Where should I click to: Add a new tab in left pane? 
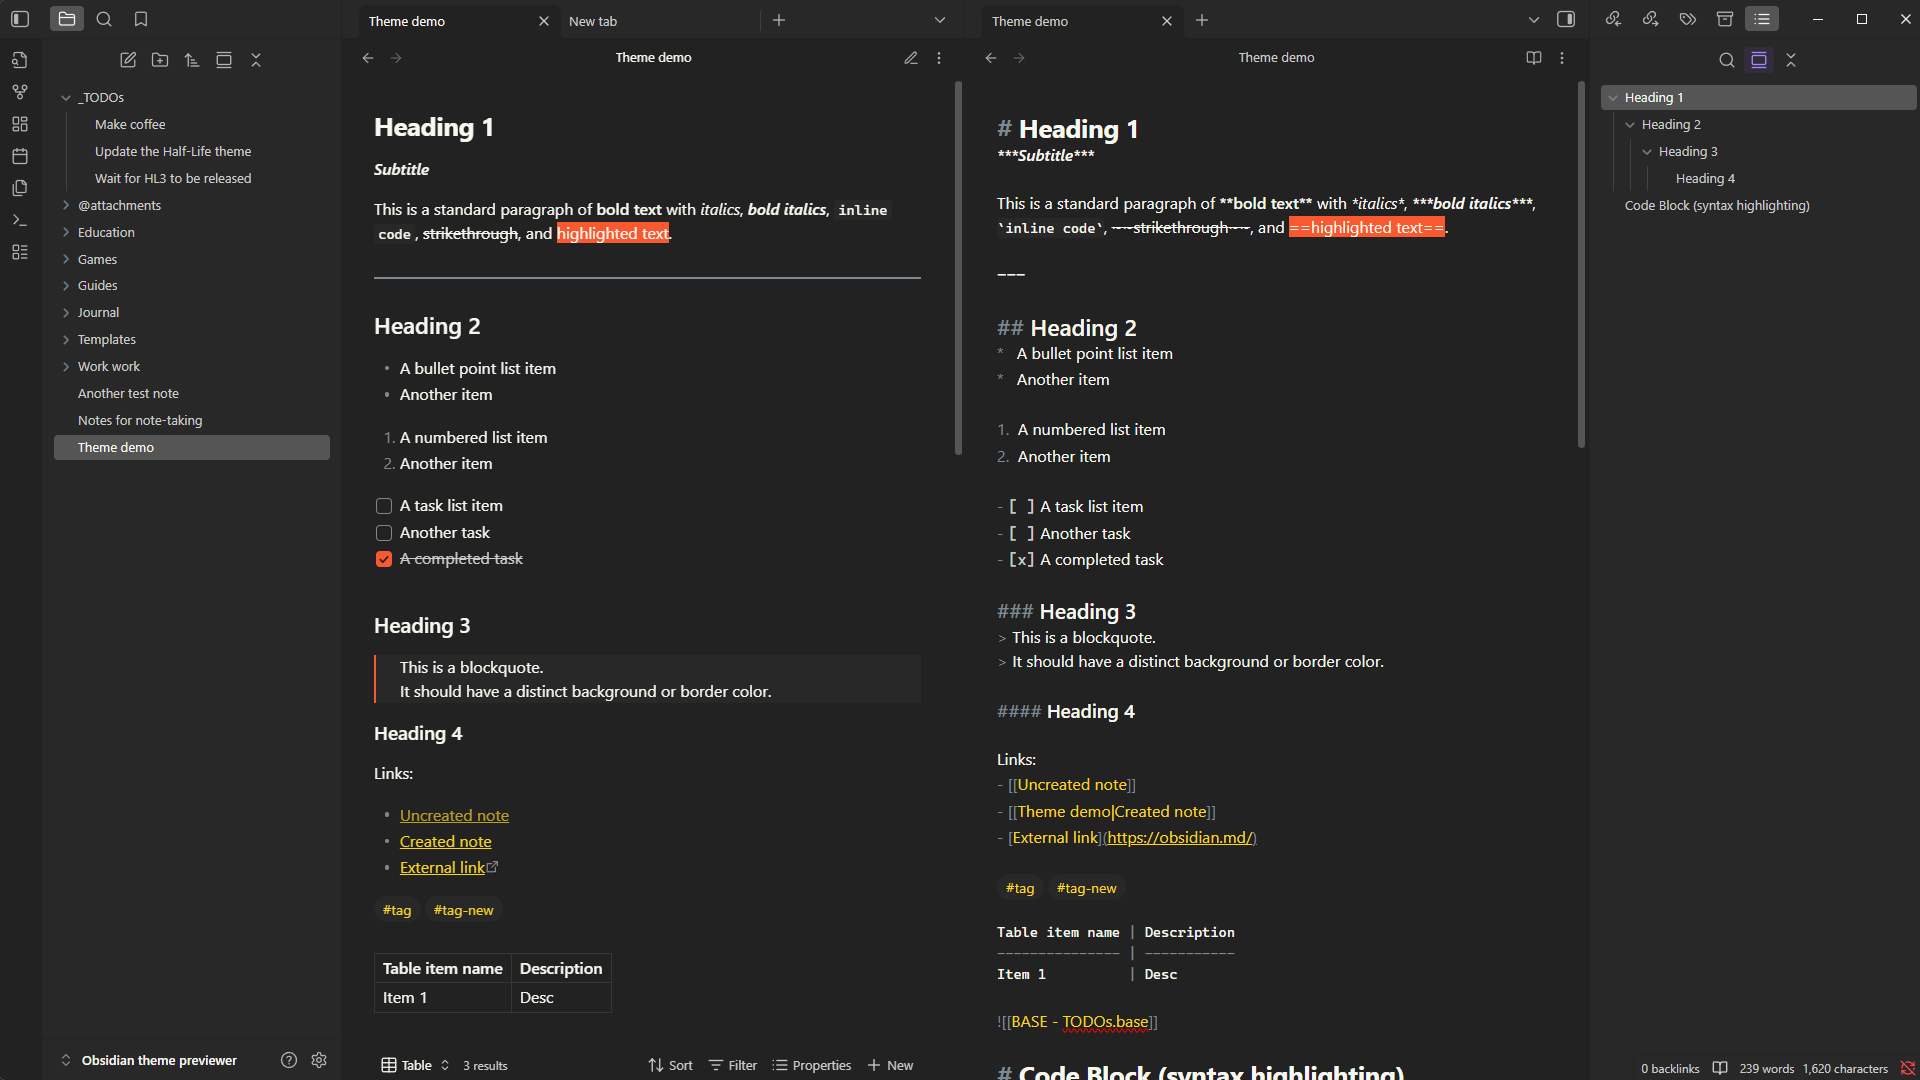coord(779,20)
